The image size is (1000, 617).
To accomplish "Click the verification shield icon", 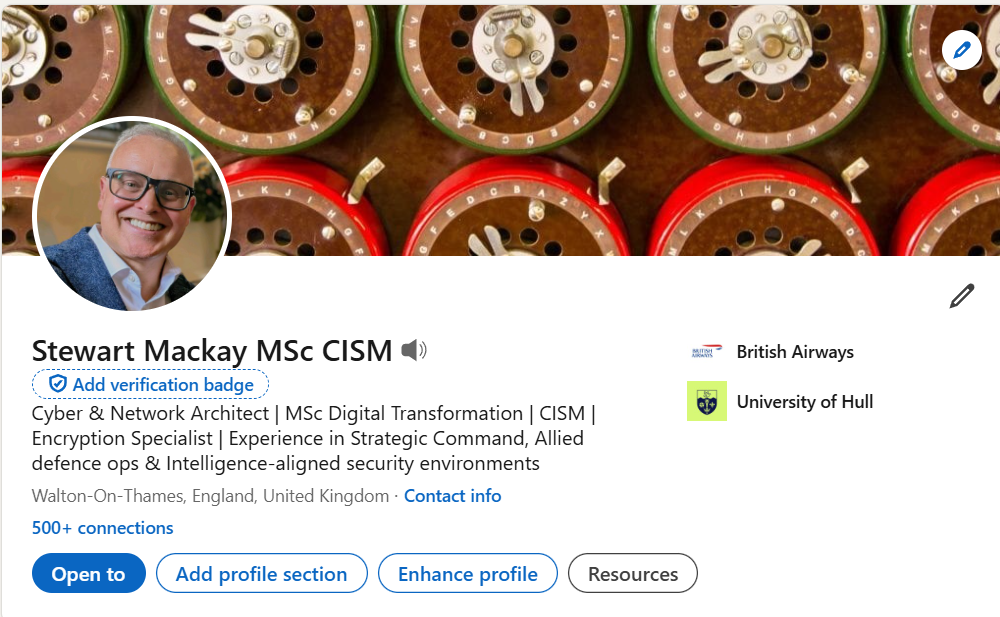I will [57, 383].
